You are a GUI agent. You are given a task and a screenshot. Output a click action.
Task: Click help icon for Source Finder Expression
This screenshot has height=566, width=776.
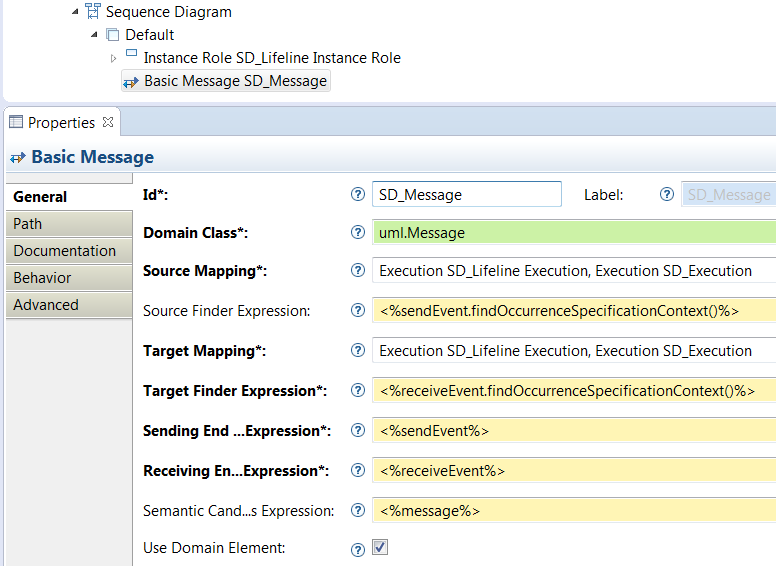click(358, 311)
